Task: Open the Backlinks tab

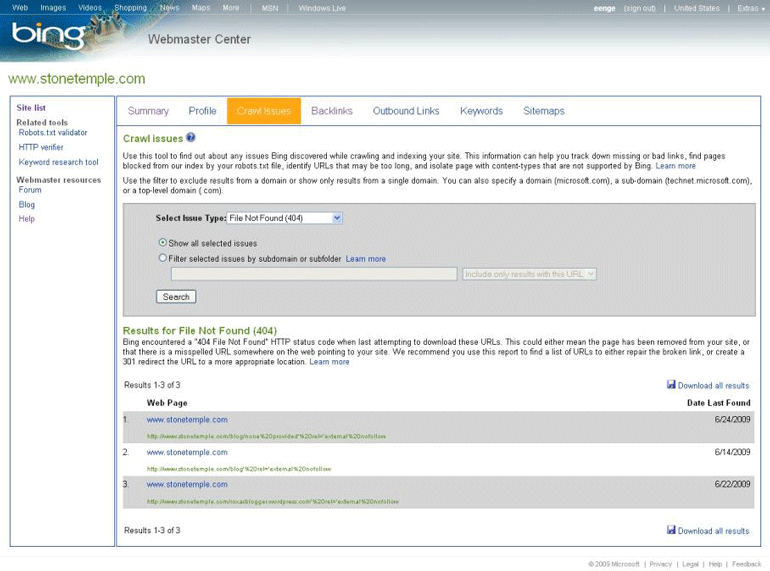Action: [332, 111]
